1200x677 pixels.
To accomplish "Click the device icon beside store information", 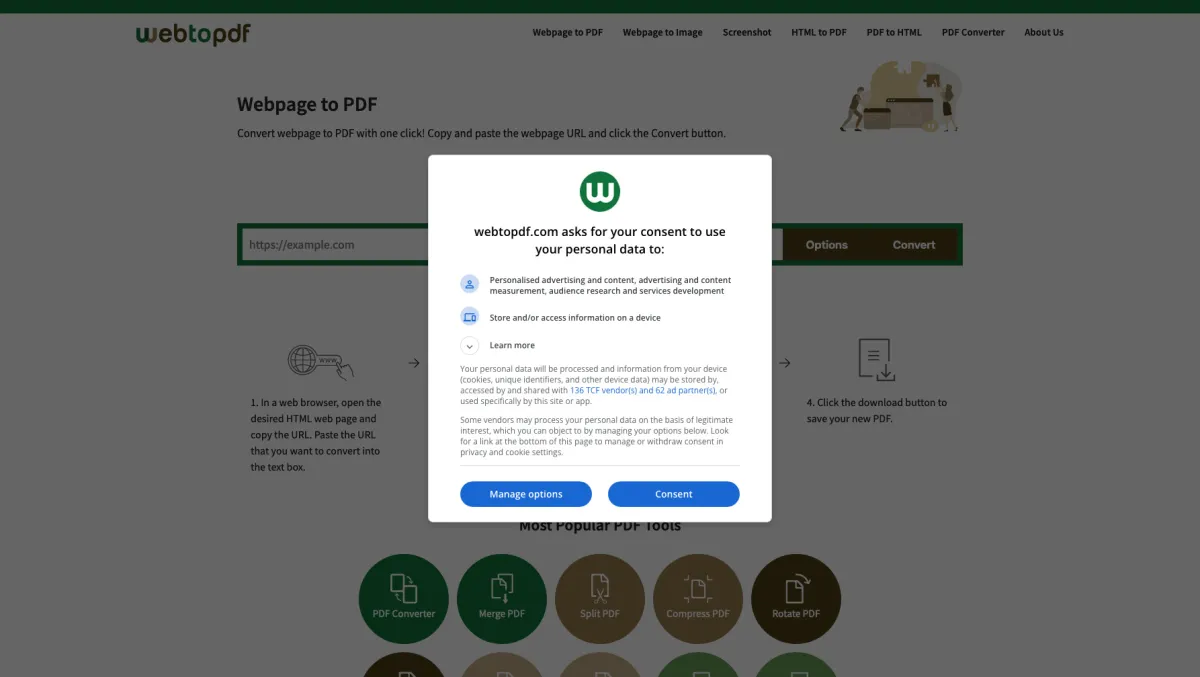I will point(470,317).
